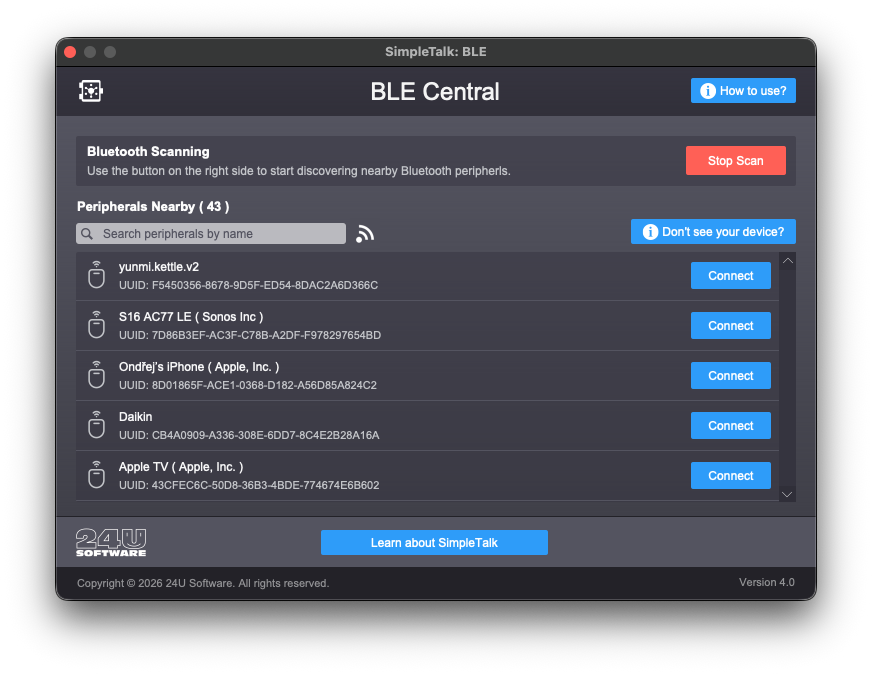Select the yunmi.kettle.v2 name text
Image resolution: width=872 pixels, height=674 pixels.
(159, 267)
